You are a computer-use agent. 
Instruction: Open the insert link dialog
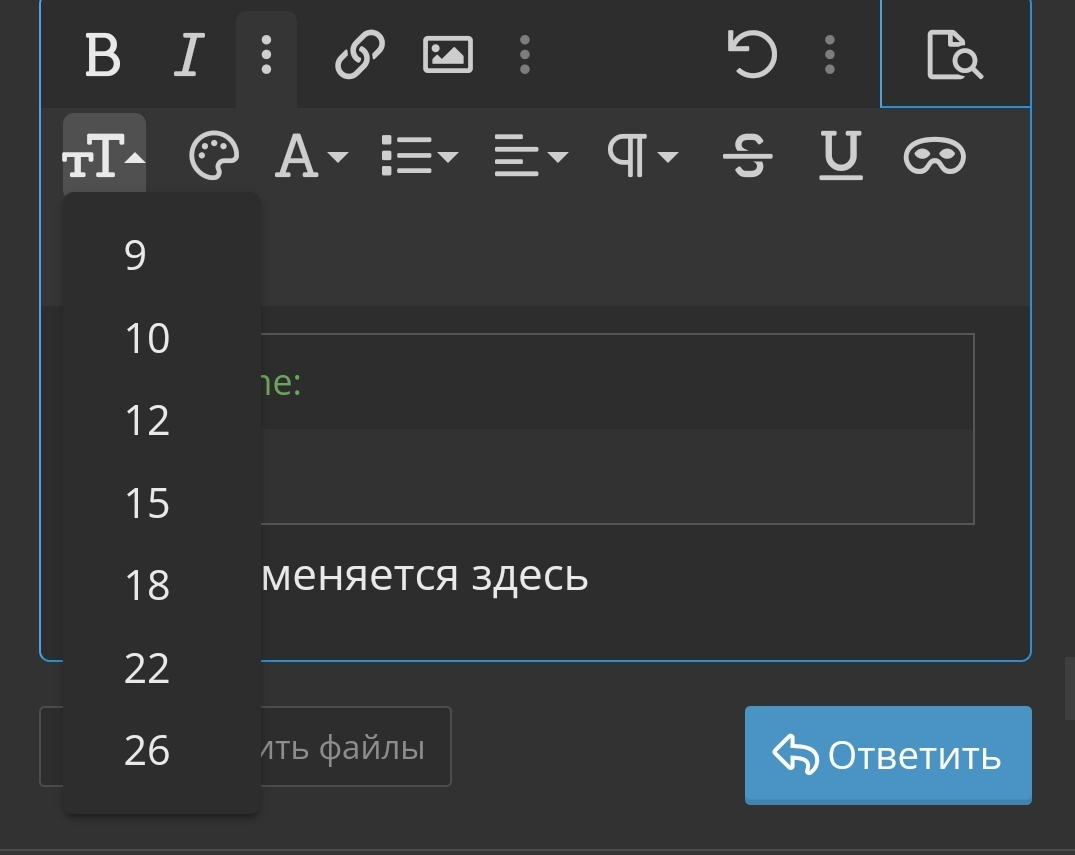click(x=359, y=54)
